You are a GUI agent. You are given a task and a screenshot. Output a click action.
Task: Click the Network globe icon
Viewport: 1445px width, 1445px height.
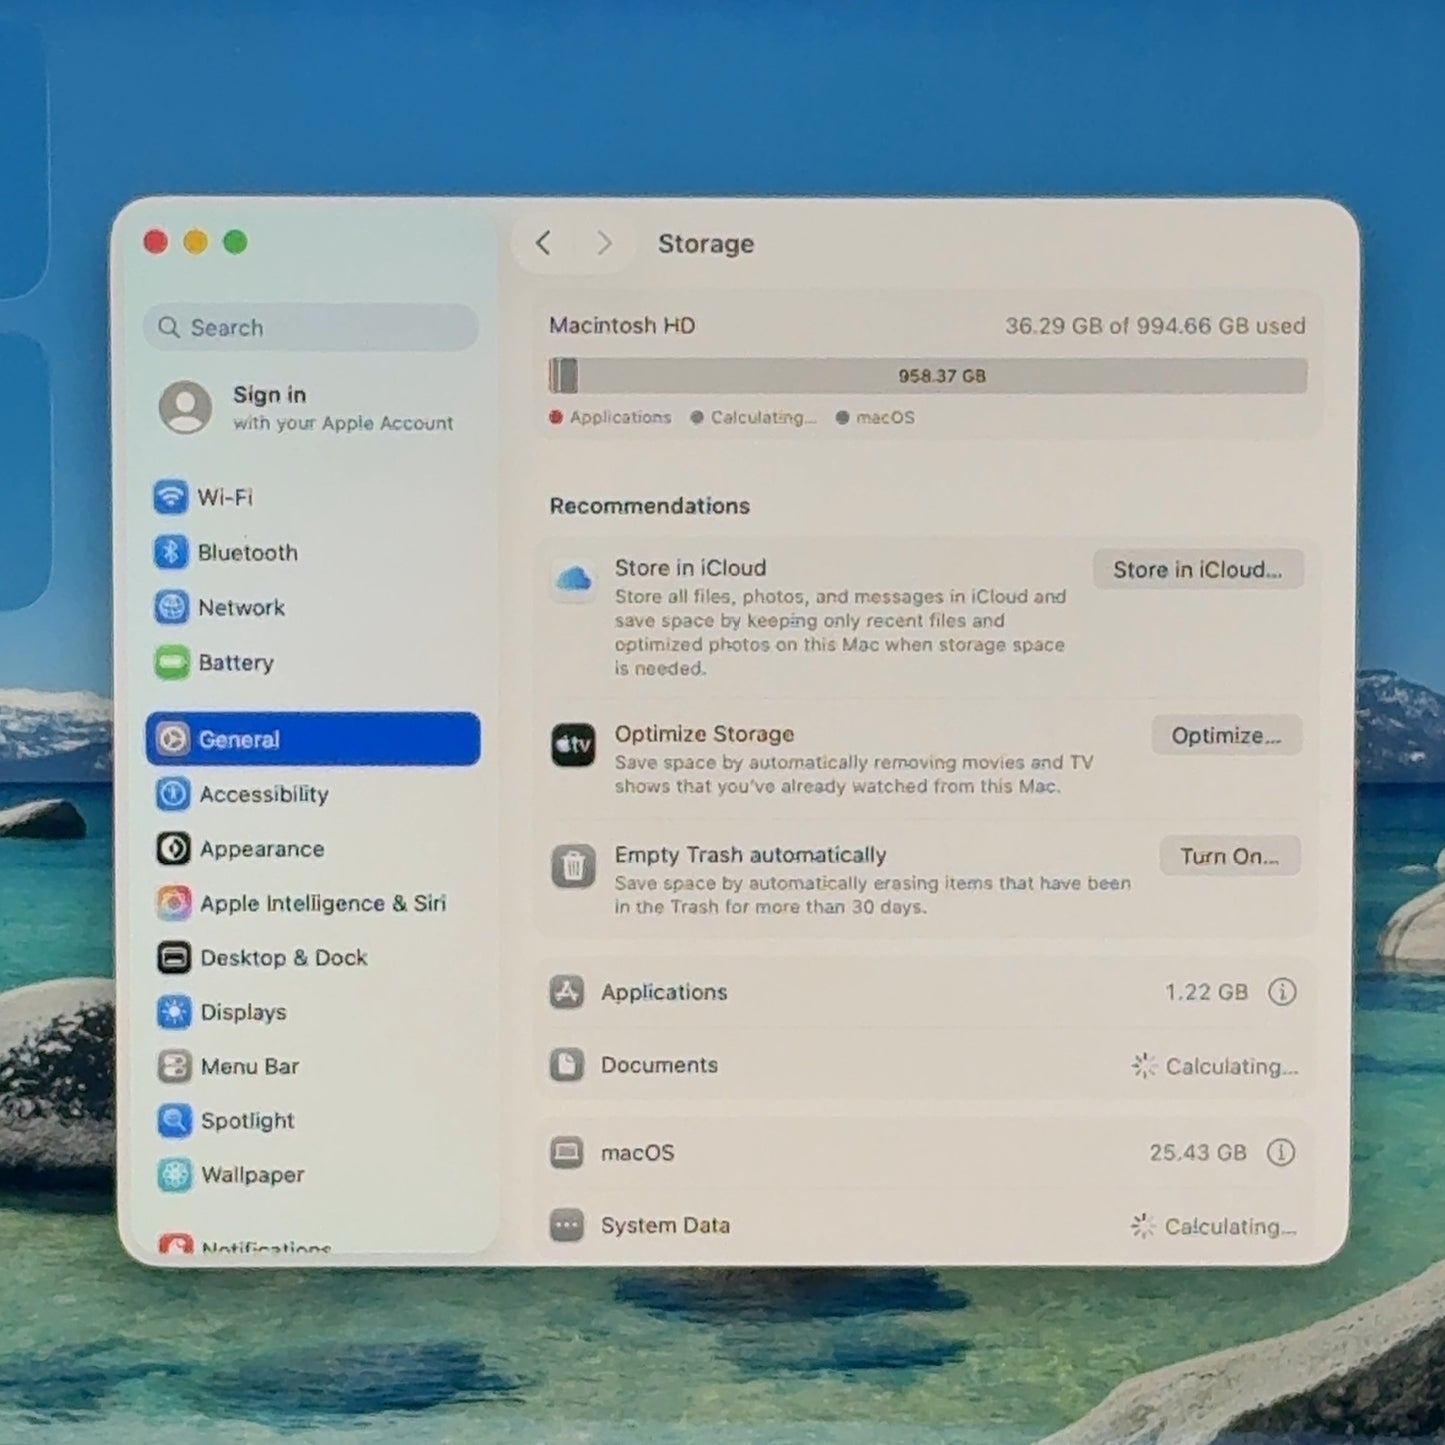[x=172, y=606]
